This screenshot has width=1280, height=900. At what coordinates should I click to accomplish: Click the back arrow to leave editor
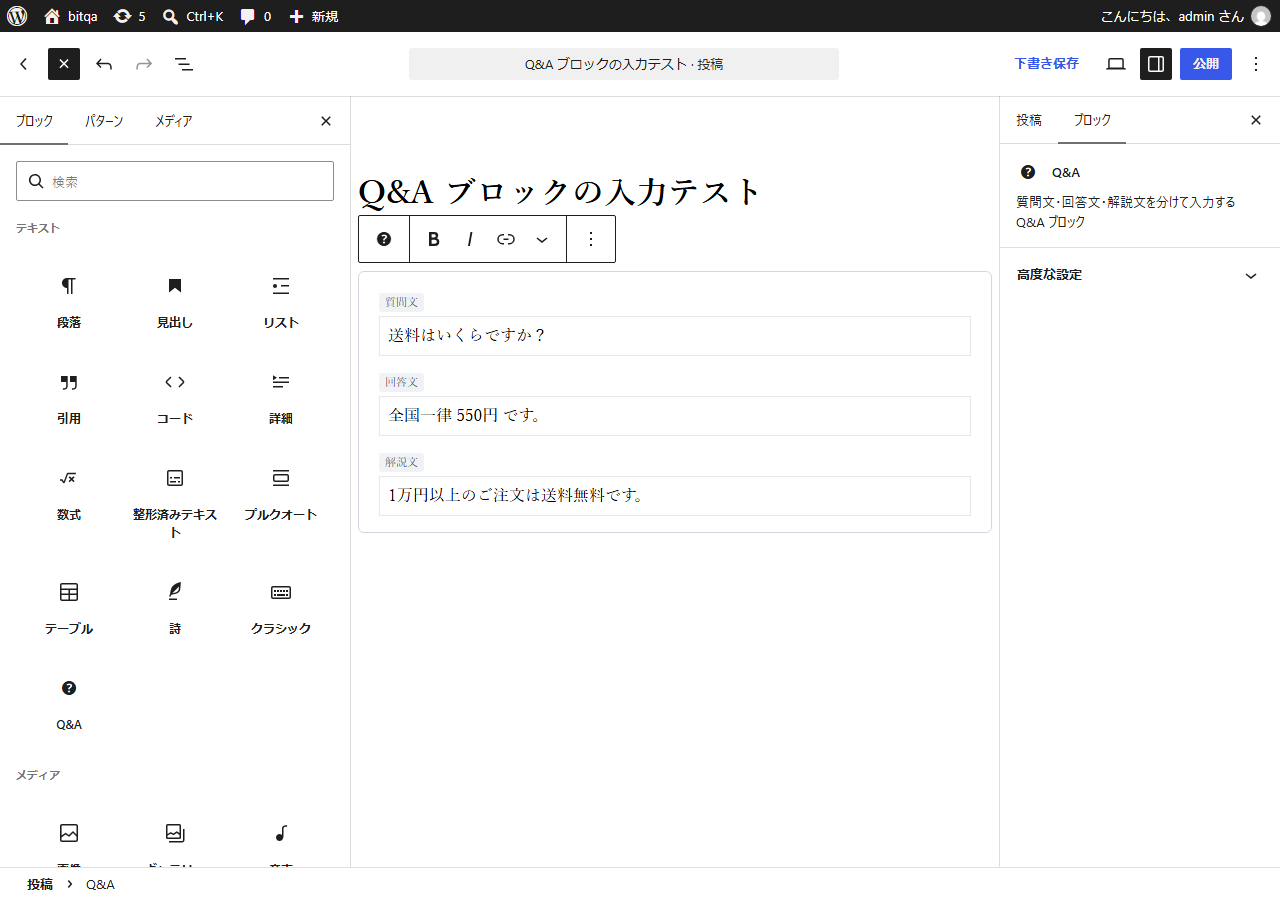click(24, 64)
